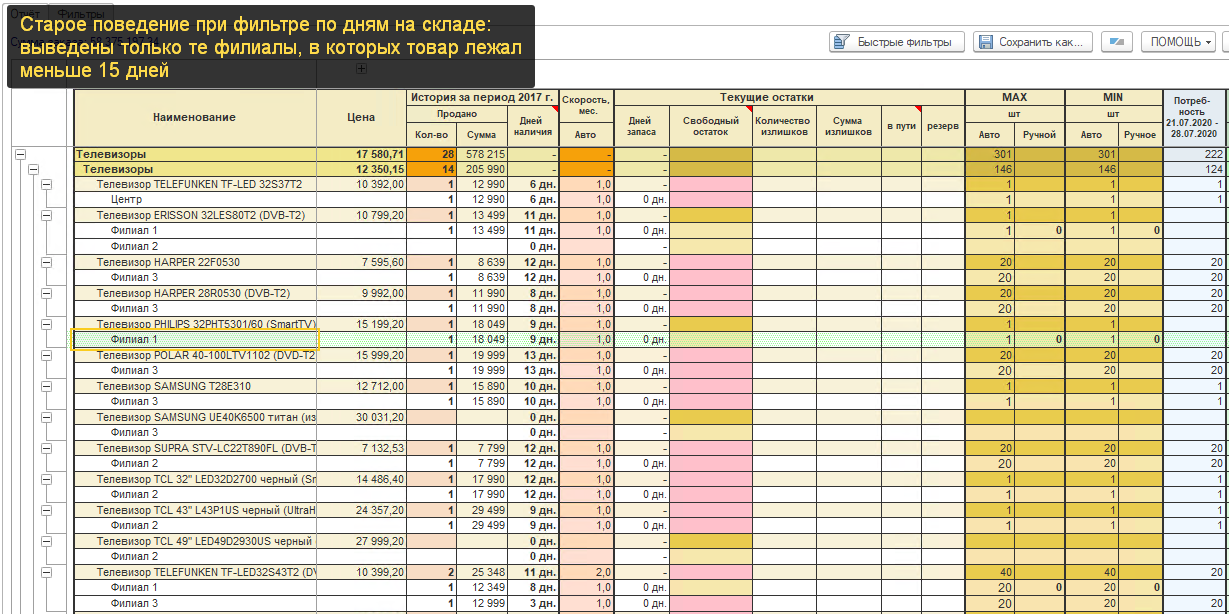Screen dimensions: 1229x614
Task: Collapse Телевизор SUPRA STV-LC22T890FL row
Action: 46,448
